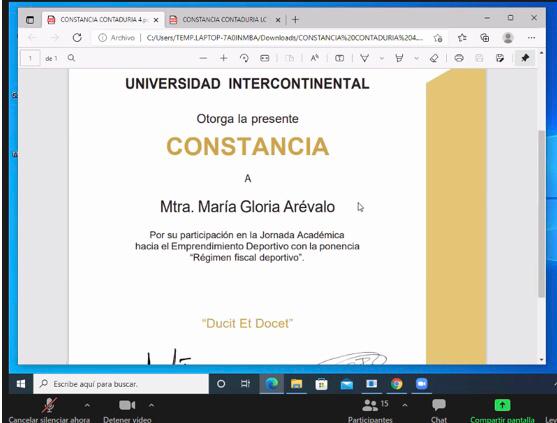Expand participants options arrow in Zoom
The image size is (557, 423).
point(405,405)
